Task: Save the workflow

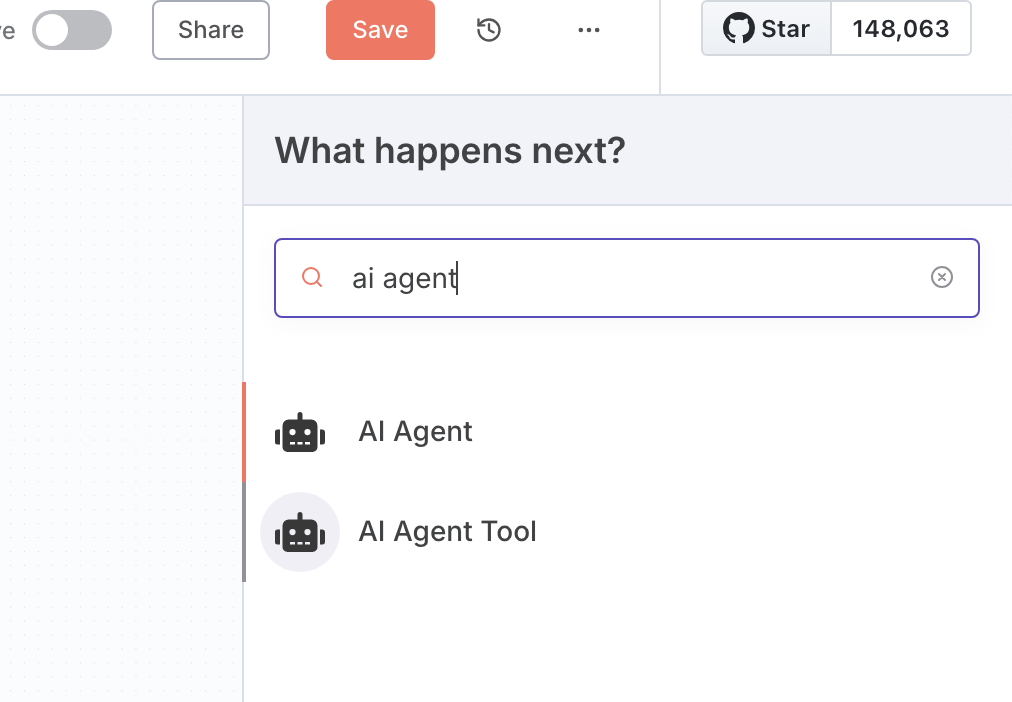Action: click(x=380, y=30)
